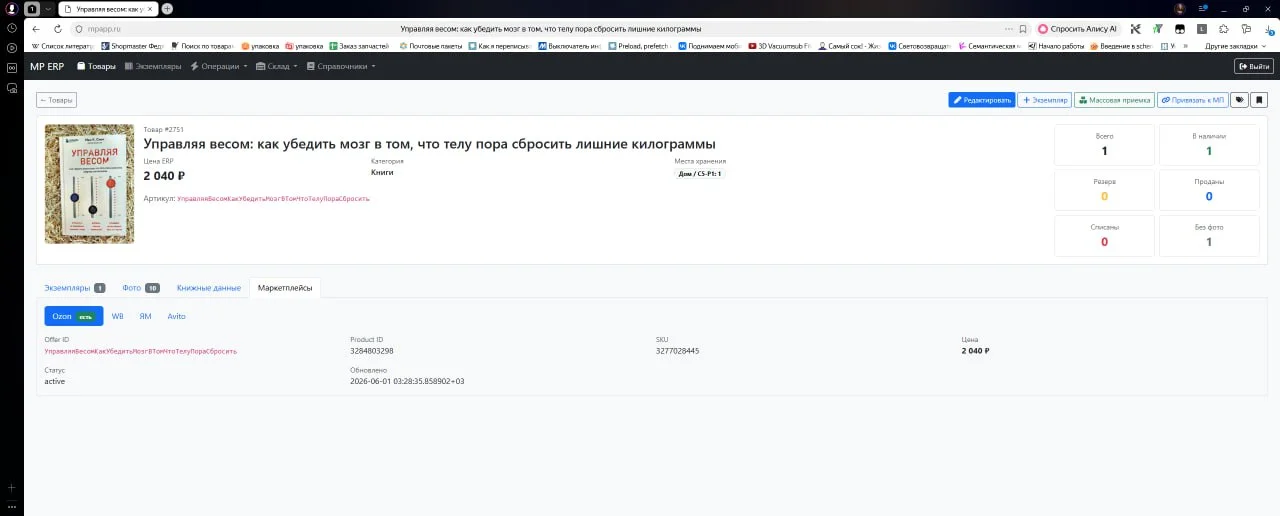Expand the Операции dropdown menu
Viewport: 1280px width, 516px height.
(219, 66)
